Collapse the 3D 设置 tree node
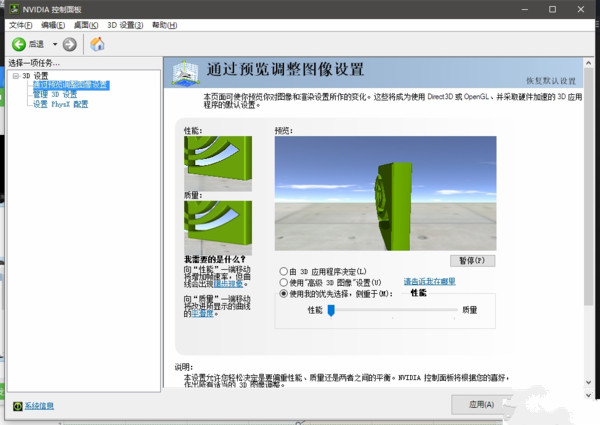Screen dimensions: 600x425 point(15,76)
